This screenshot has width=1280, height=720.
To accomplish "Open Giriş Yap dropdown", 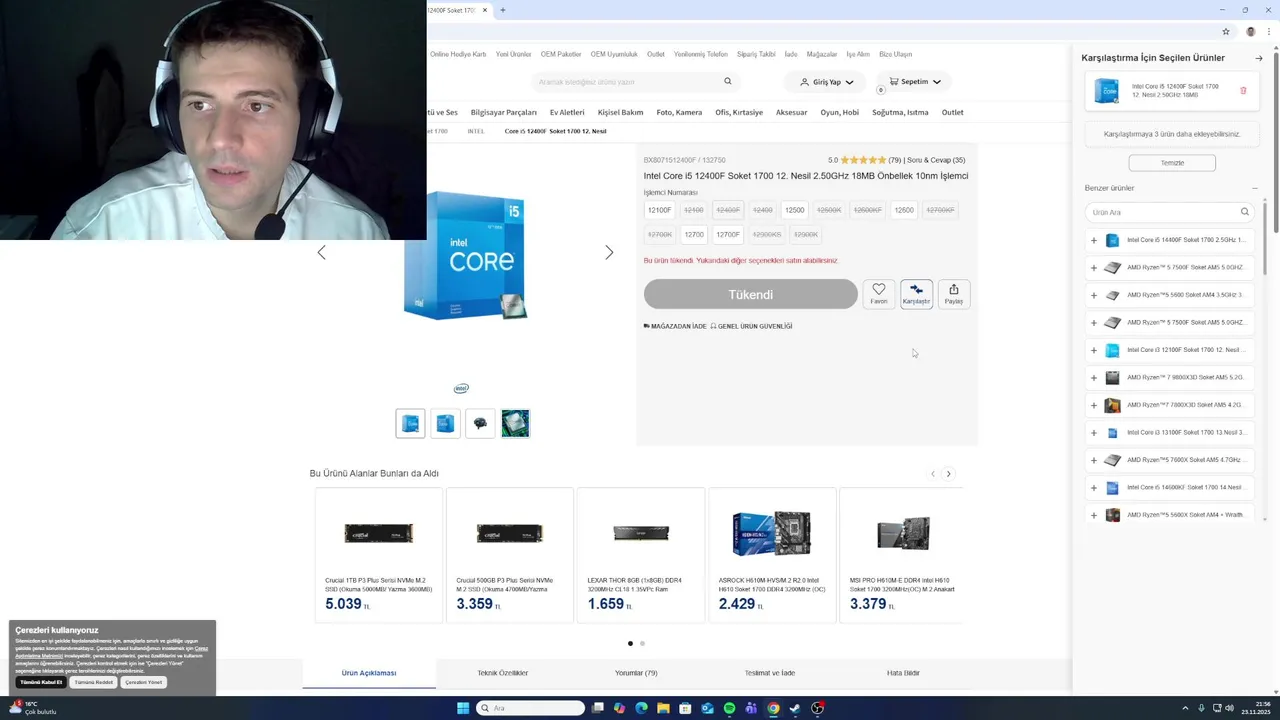I will tap(826, 82).
